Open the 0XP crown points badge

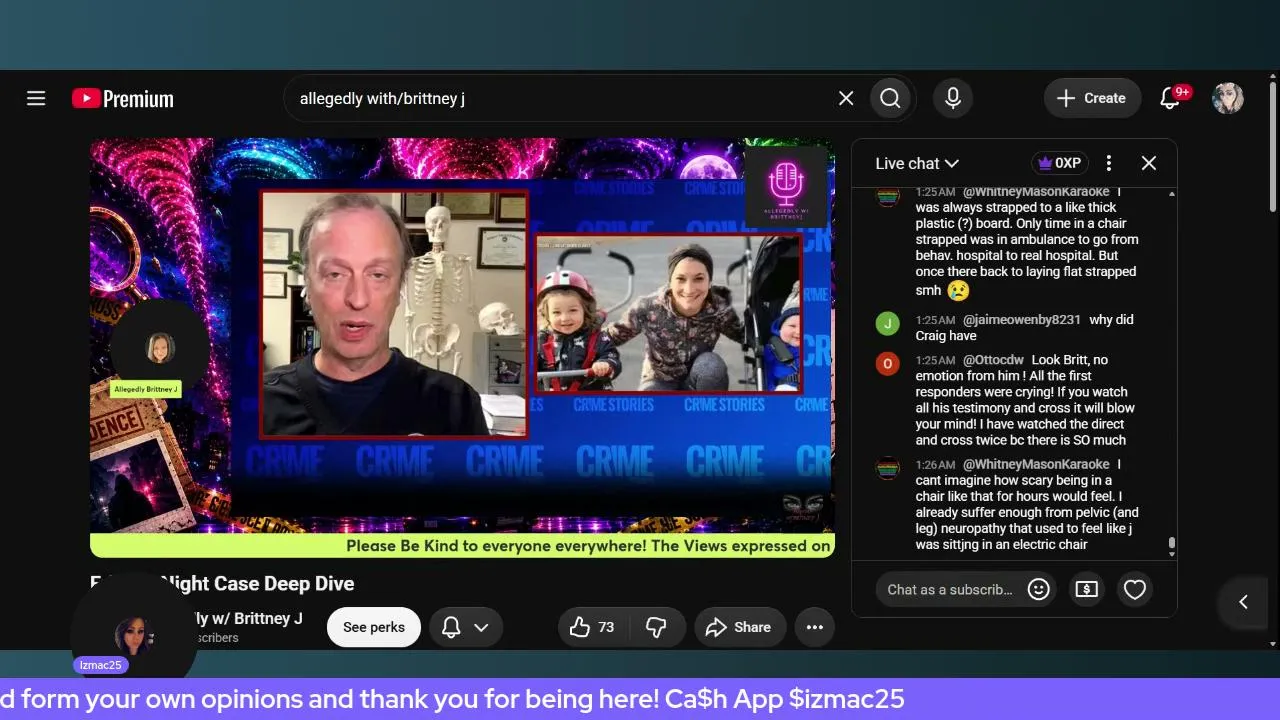pyautogui.click(x=1059, y=163)
